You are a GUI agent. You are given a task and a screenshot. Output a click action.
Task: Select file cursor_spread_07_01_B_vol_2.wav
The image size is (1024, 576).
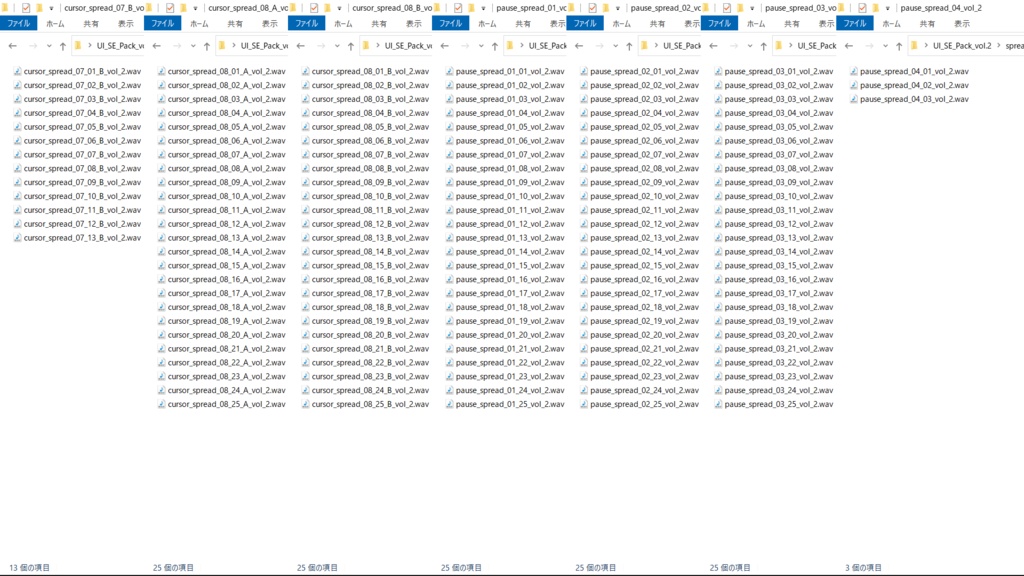[x=78, y=71]
